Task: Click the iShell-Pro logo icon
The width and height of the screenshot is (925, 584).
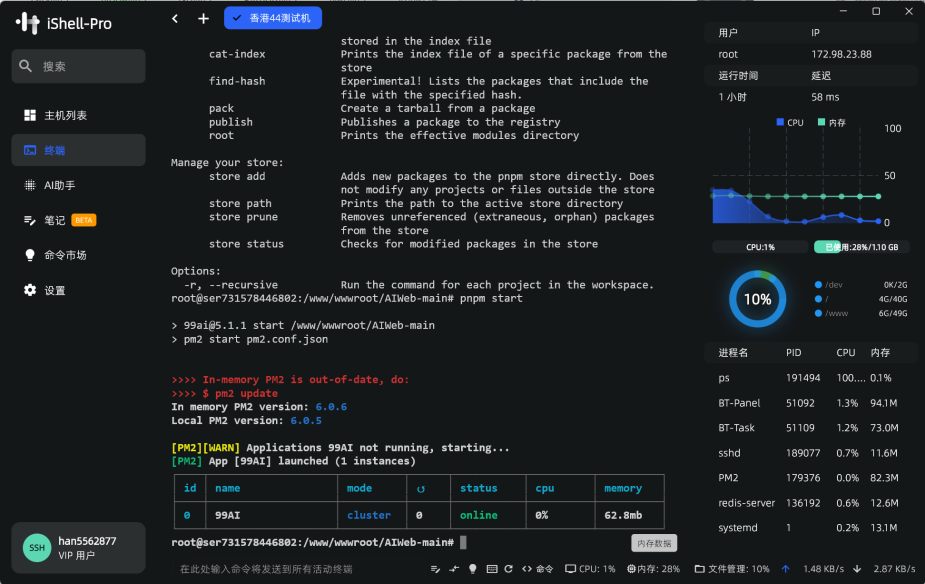Action: [28, 23]
